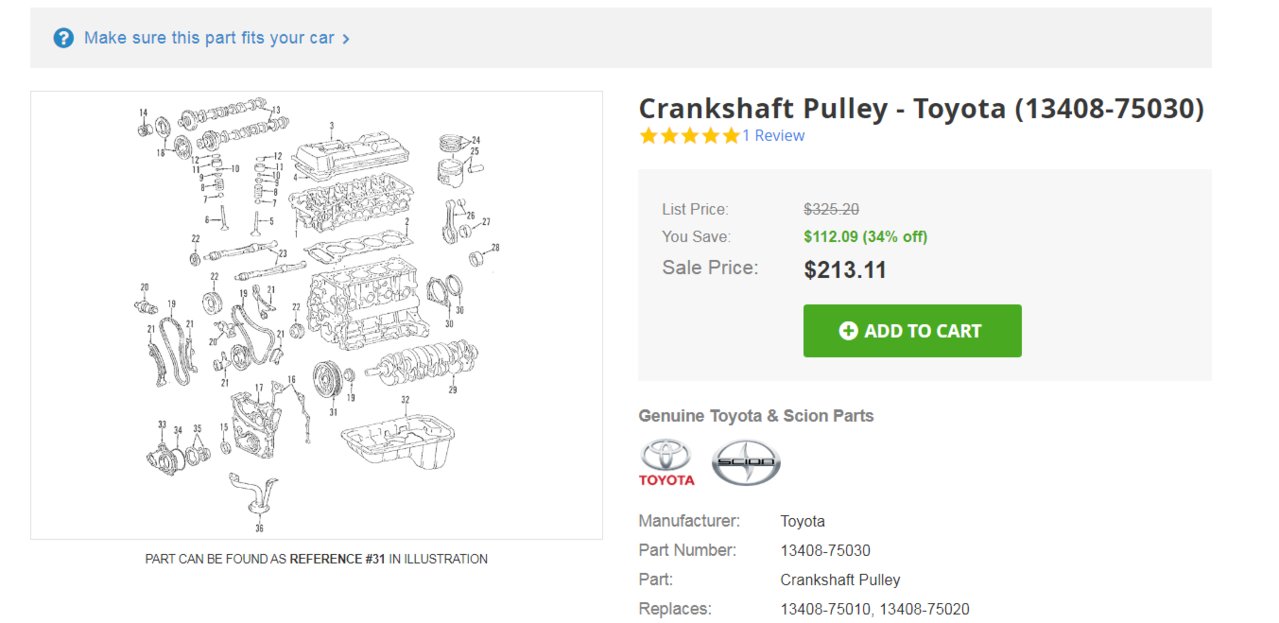Click the struck-through $325.20 list price

pos(831,210)
